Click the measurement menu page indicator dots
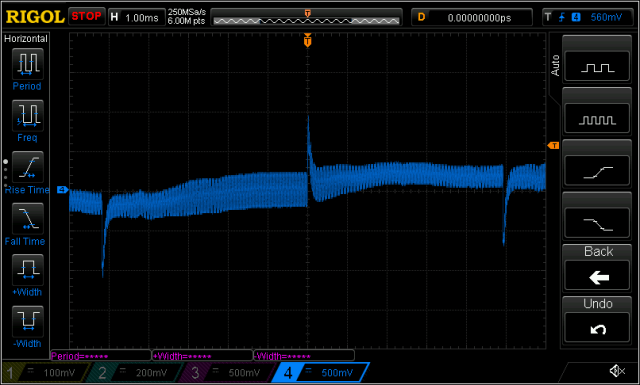Image resolution: width=640 pixels, height=385 pixels. (x=5, y=173)
